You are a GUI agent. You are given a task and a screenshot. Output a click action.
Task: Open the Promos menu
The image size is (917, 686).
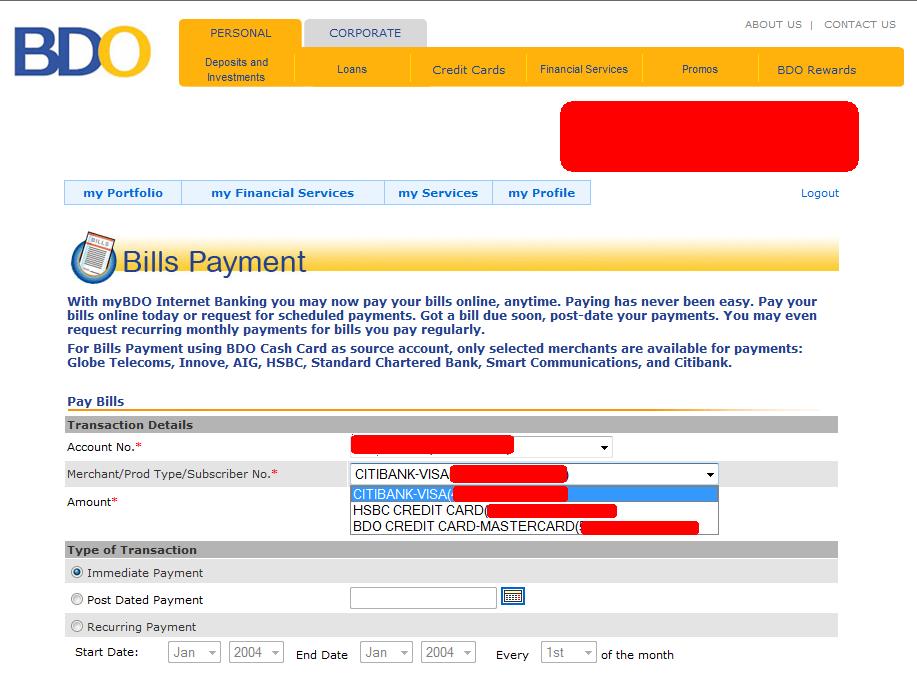(699, 70)
